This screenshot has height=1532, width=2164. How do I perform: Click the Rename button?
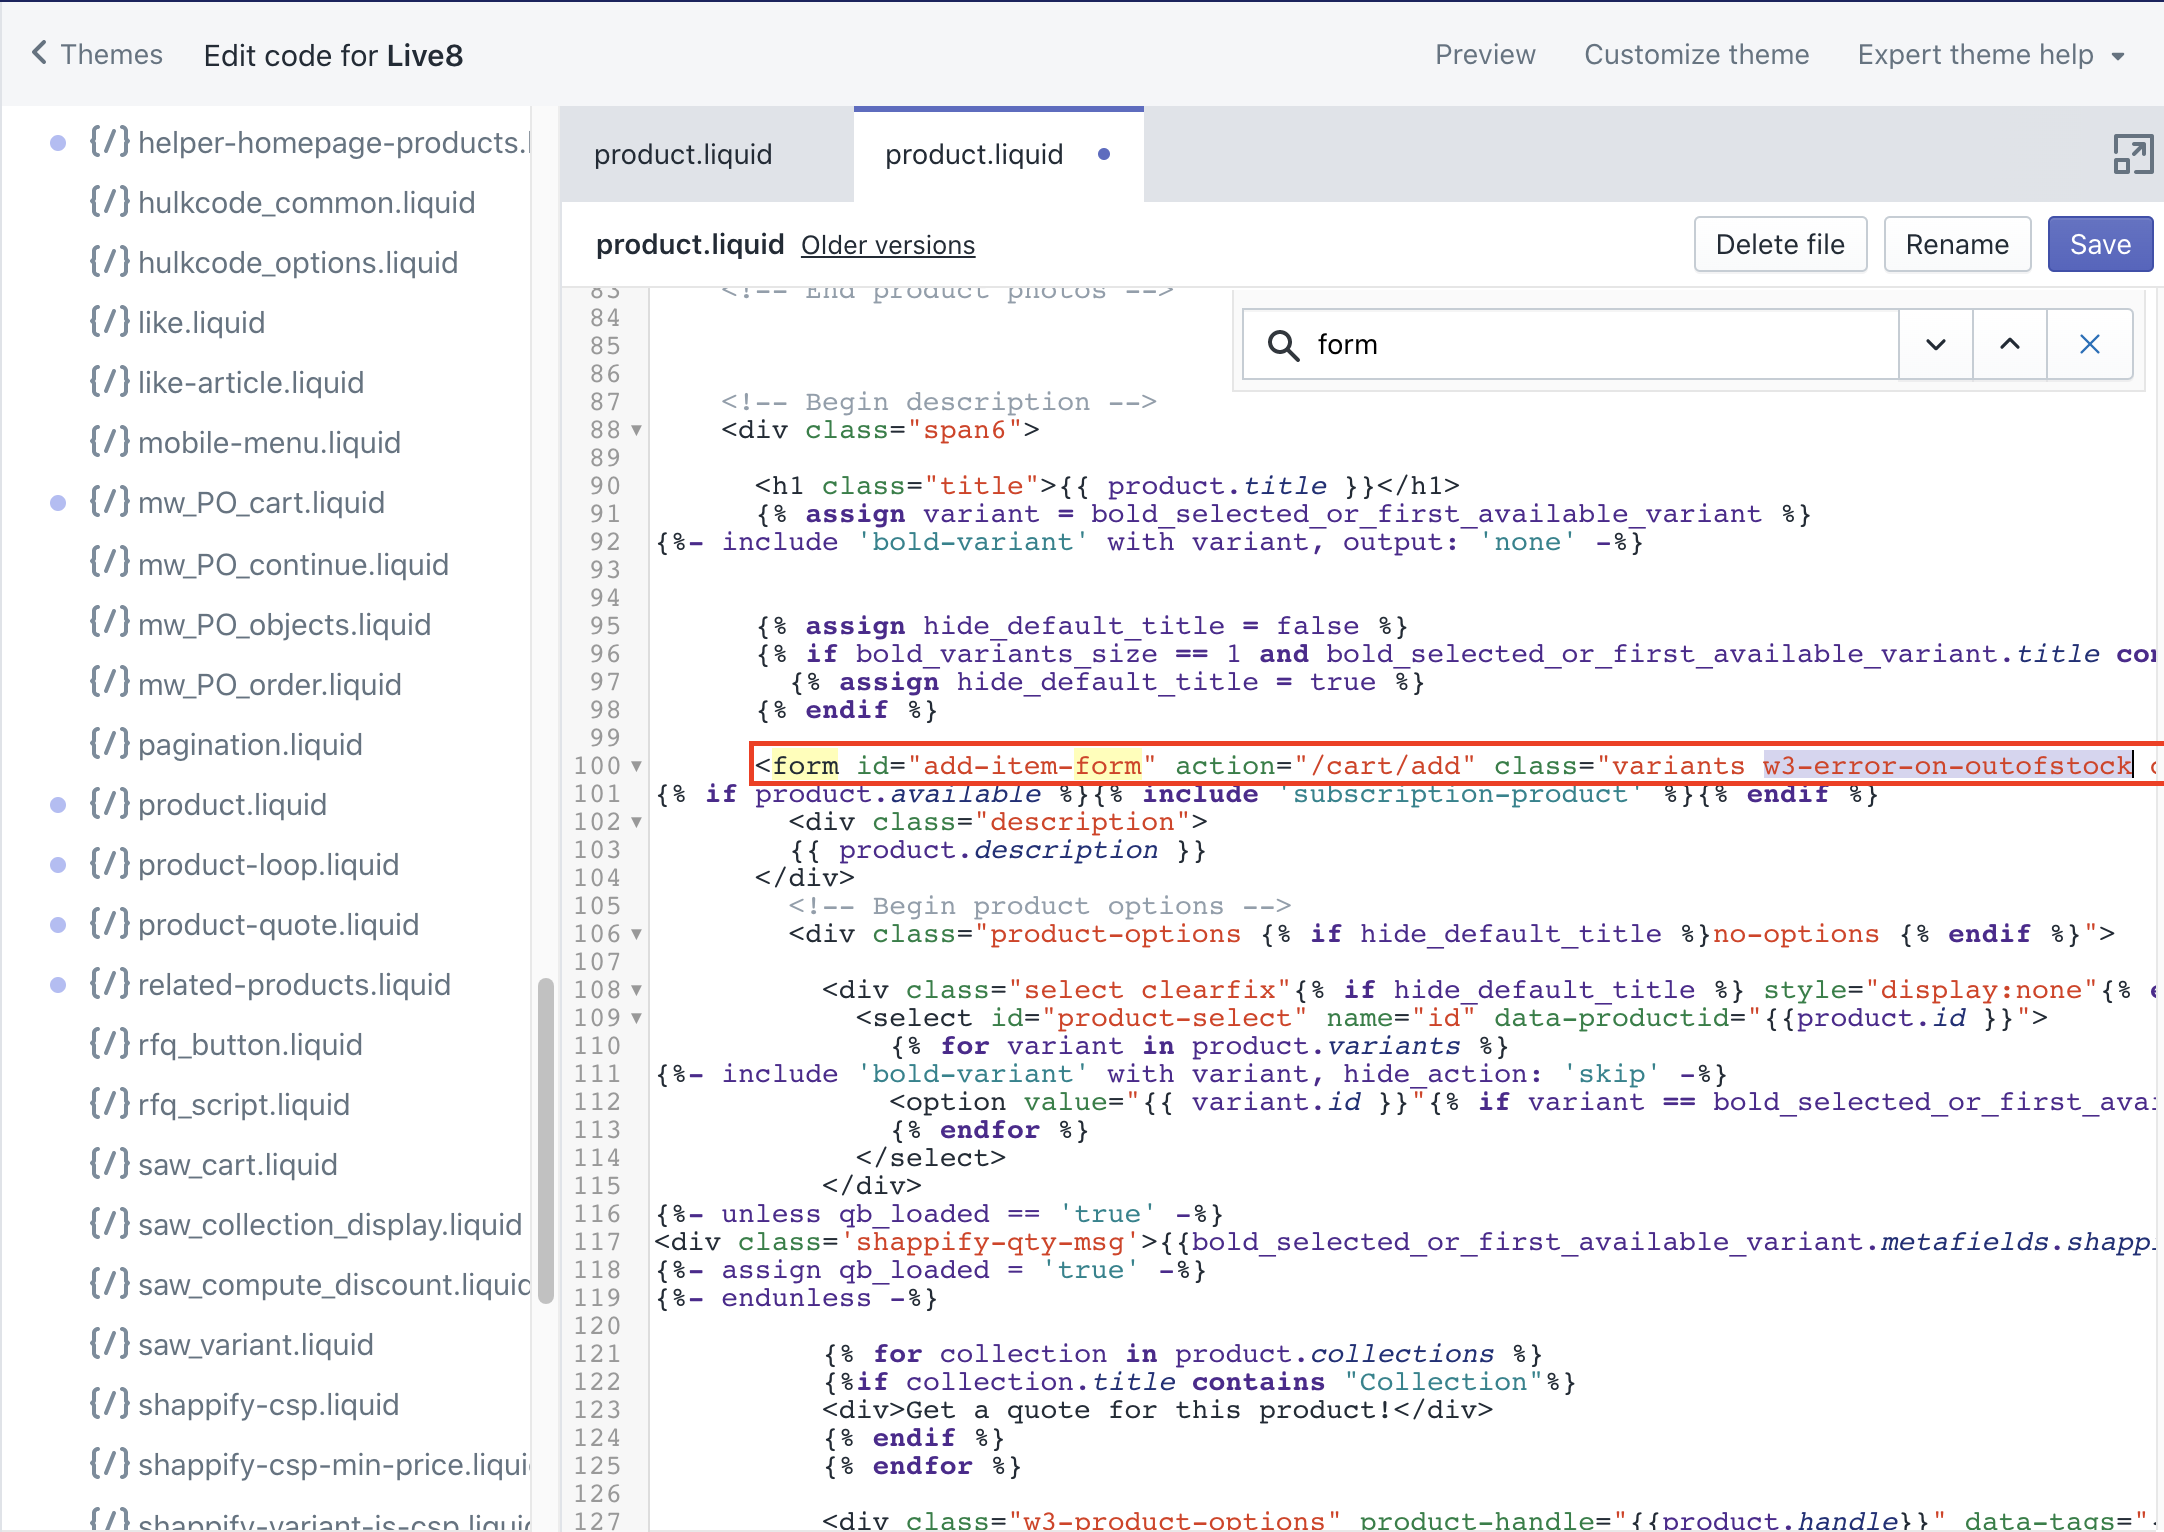point(1957,244)
